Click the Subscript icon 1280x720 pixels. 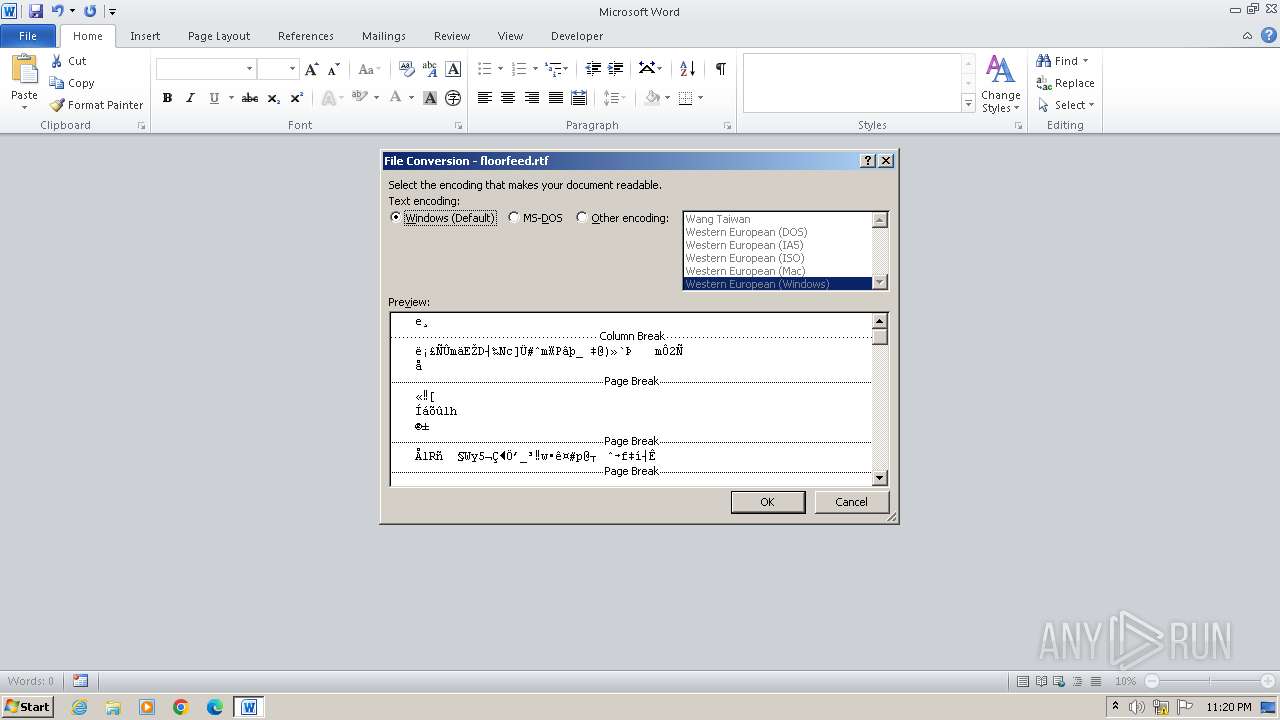pyautogui.click(x=274, y=98)
